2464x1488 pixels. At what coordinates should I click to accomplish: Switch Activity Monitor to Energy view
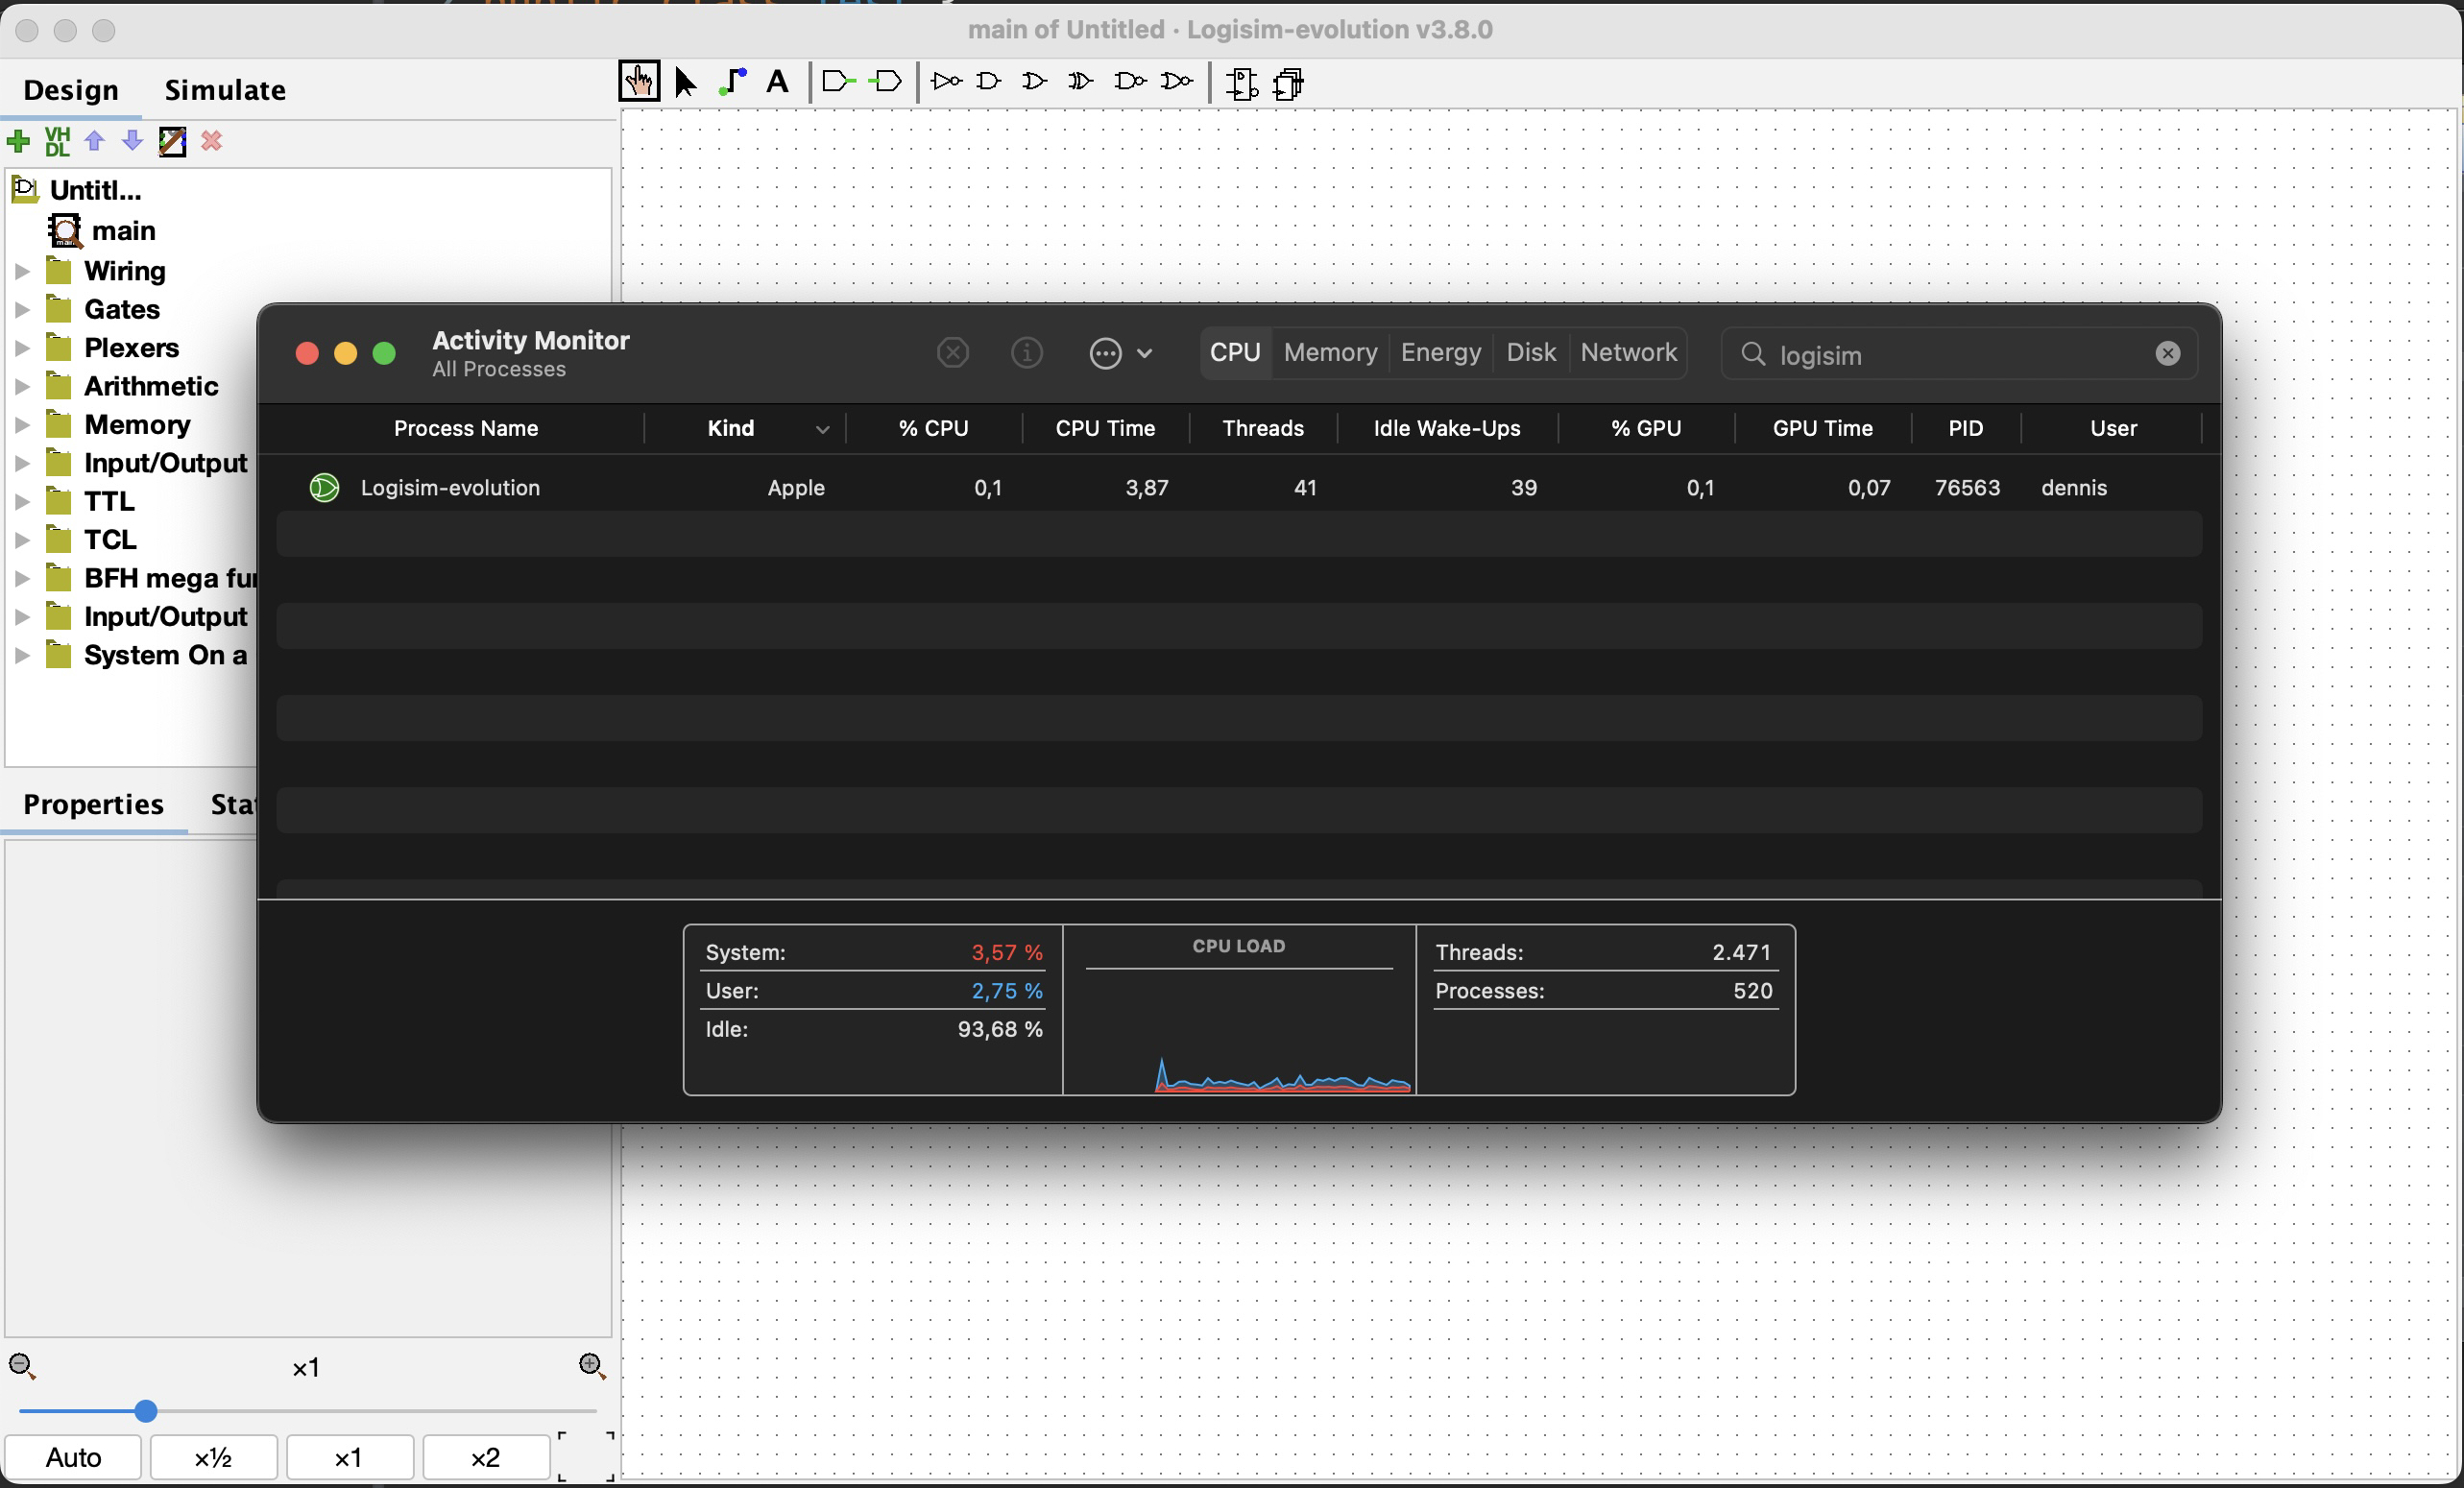(1440, 352)
